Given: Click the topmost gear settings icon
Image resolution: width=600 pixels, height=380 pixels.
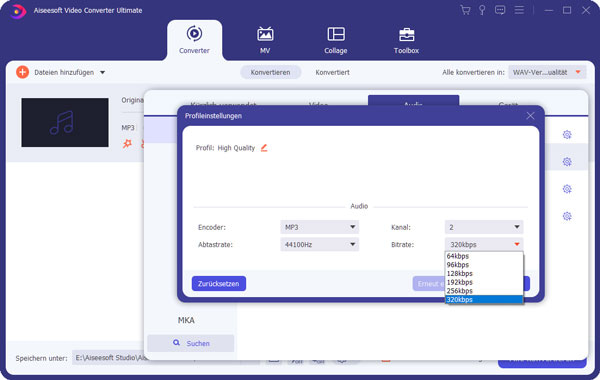Looking at the screenshot, I should pyautogui.click(x=567, y=135).
